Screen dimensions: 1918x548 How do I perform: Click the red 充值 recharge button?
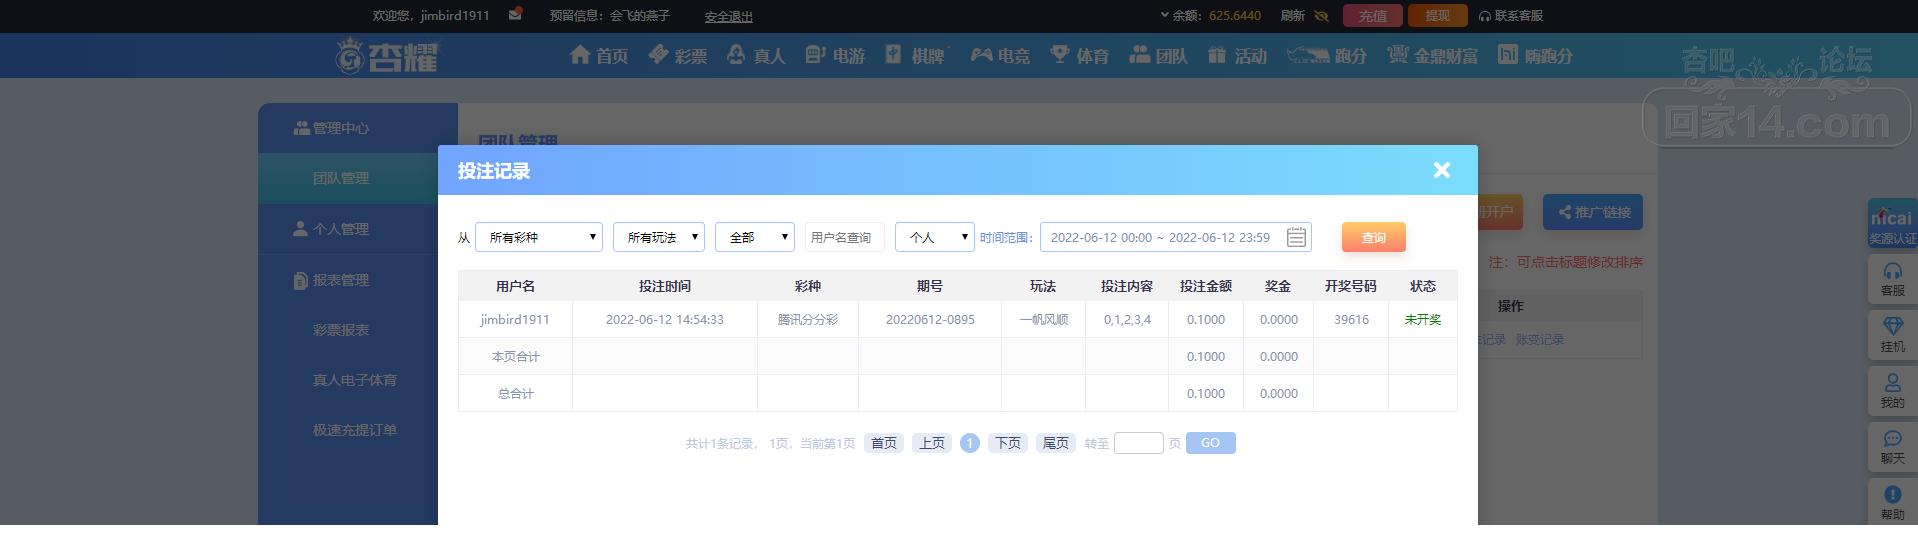point(1373,16)
